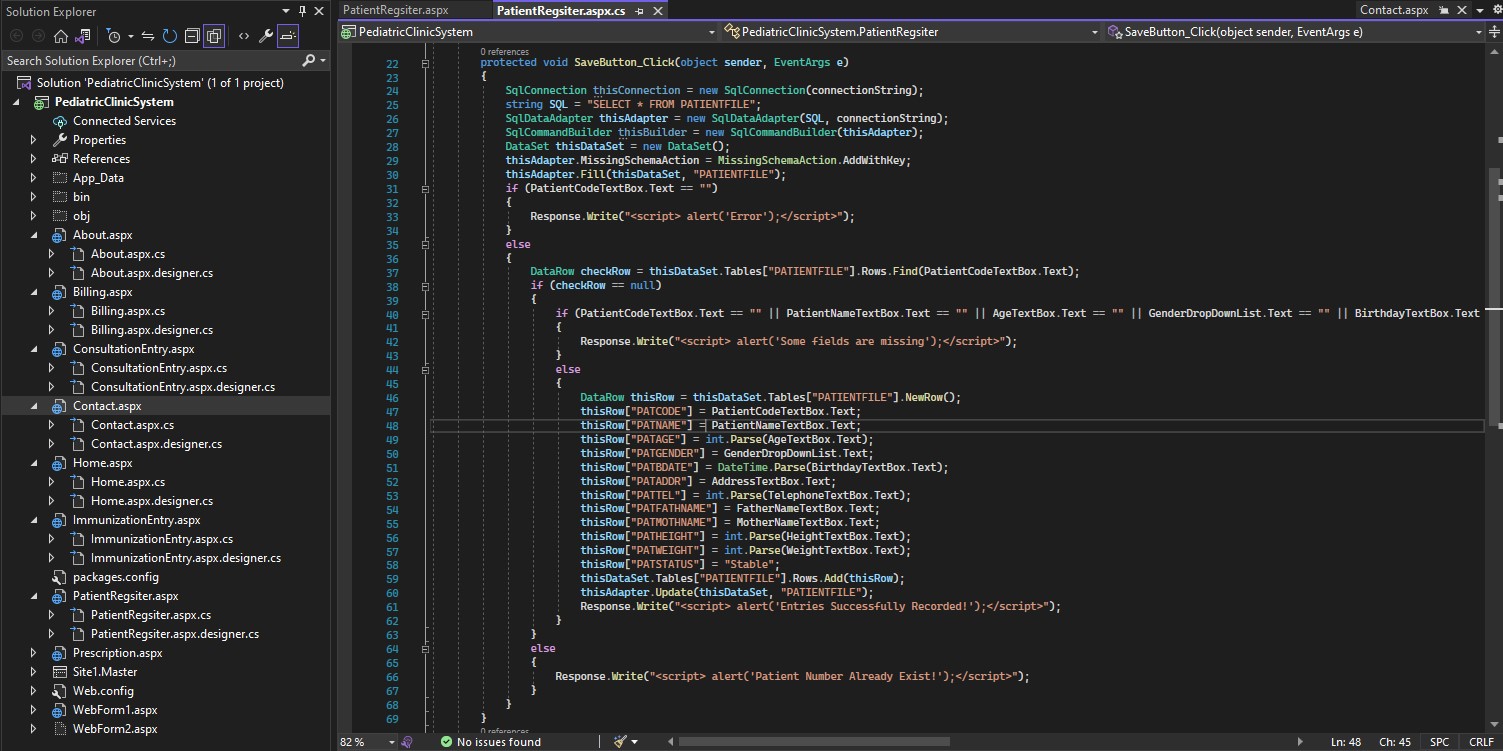The image size is (1503, 751).
Task: Pin the Solution Explorer panel
Action: (x=303, y=12)
